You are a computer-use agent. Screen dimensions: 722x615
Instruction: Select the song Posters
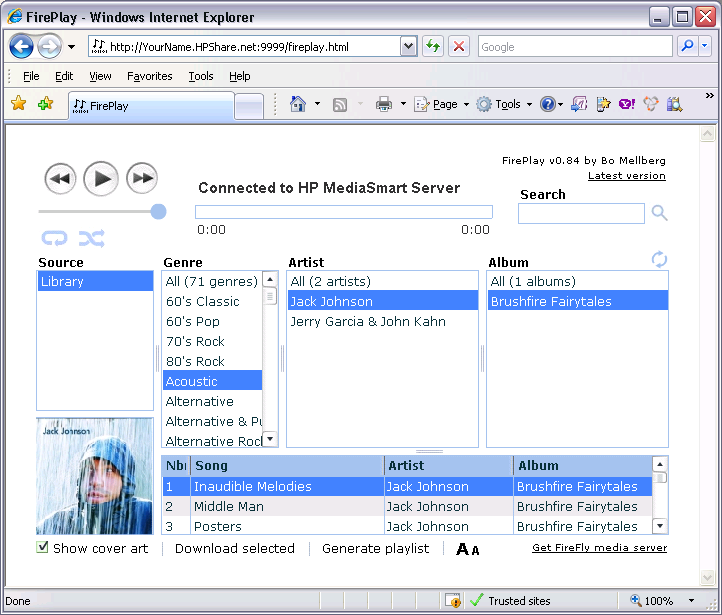(407, 526)
